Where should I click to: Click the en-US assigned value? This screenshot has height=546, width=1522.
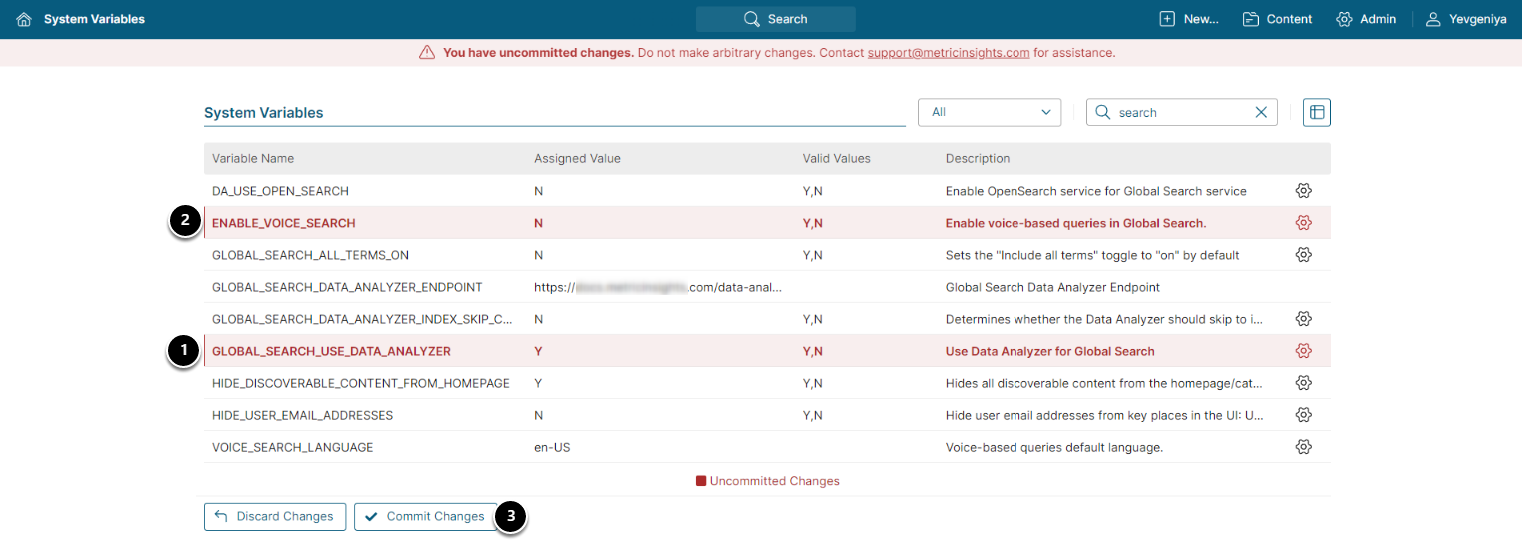552,447
